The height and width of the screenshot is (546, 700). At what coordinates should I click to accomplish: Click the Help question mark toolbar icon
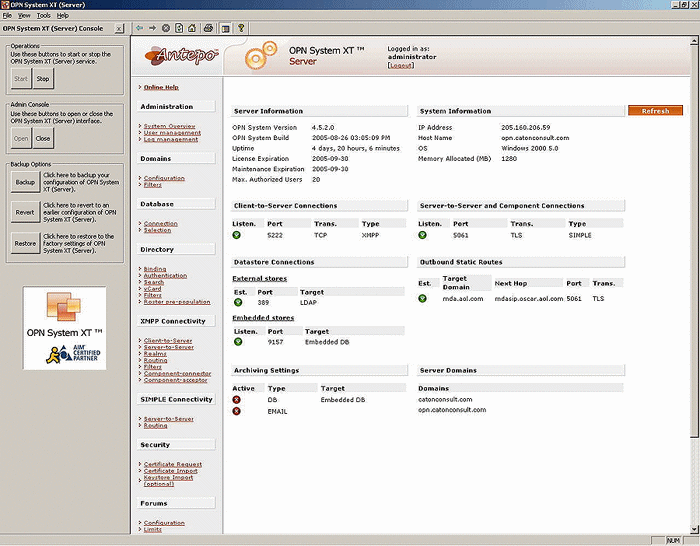241,28
